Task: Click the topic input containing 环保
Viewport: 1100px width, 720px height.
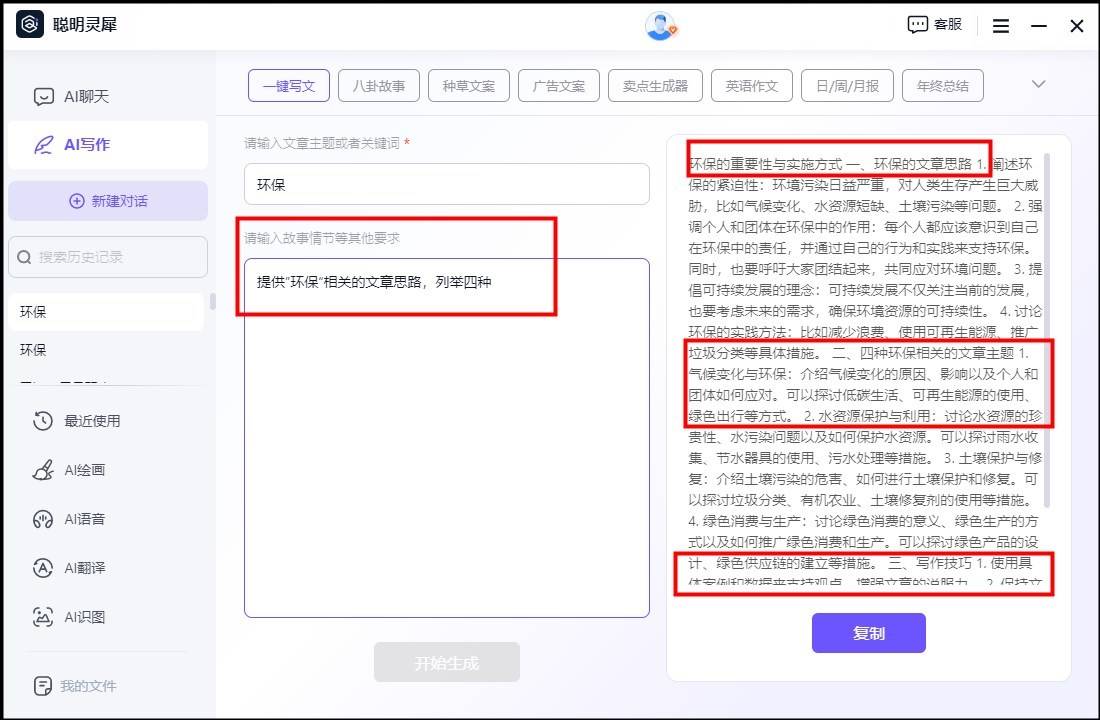Action: 446,185
